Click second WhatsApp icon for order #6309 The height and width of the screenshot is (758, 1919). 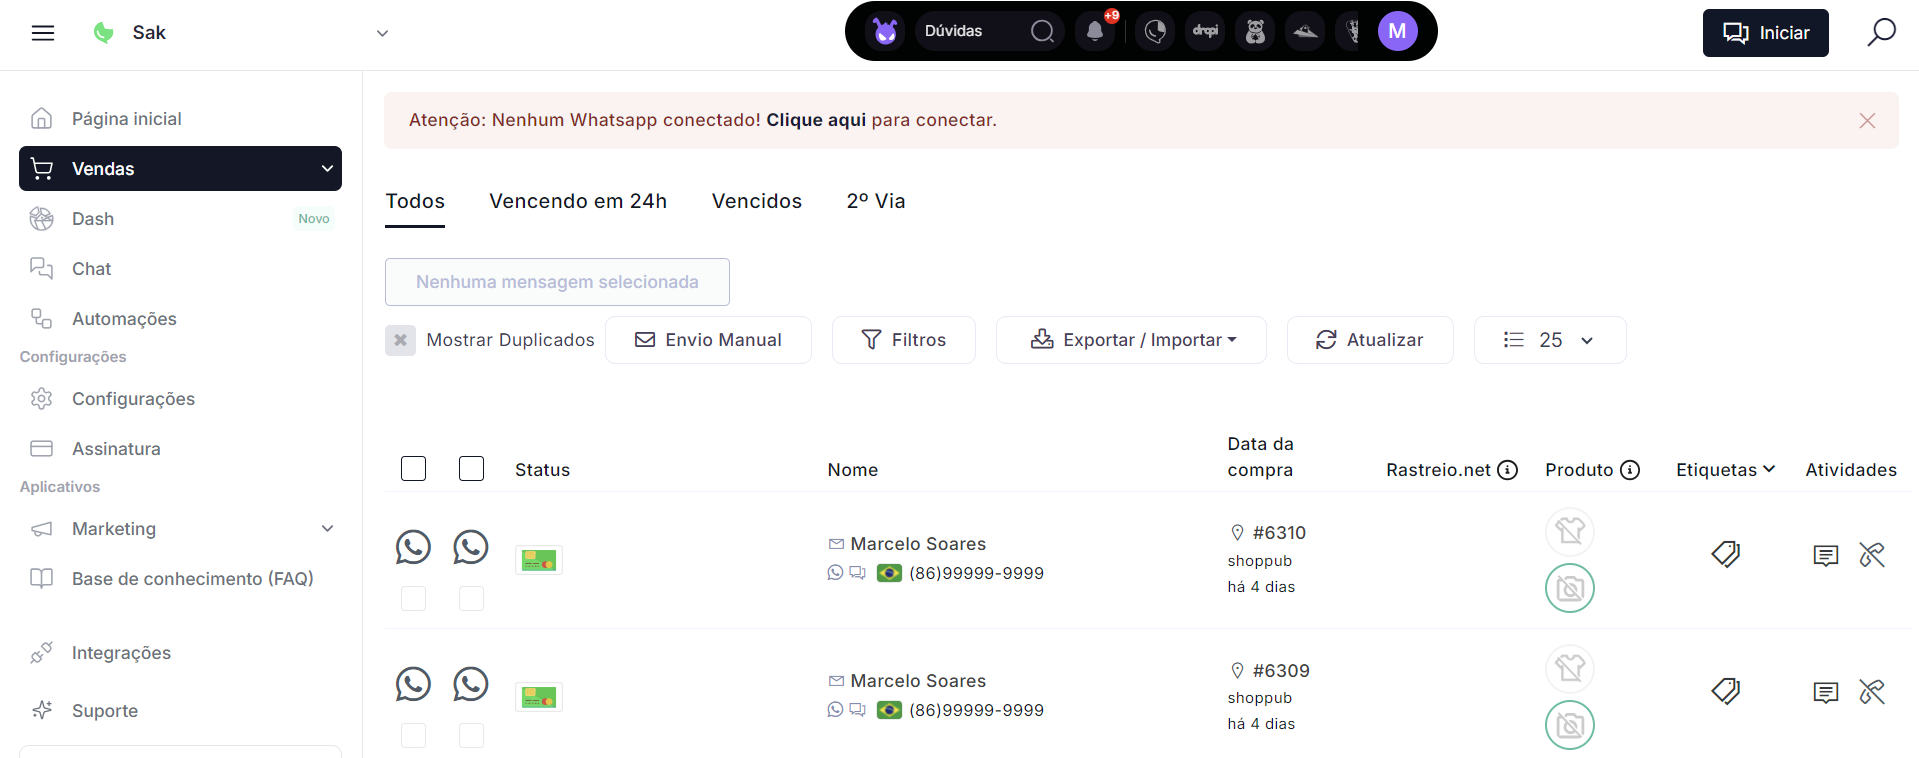[x=471, y=684]
